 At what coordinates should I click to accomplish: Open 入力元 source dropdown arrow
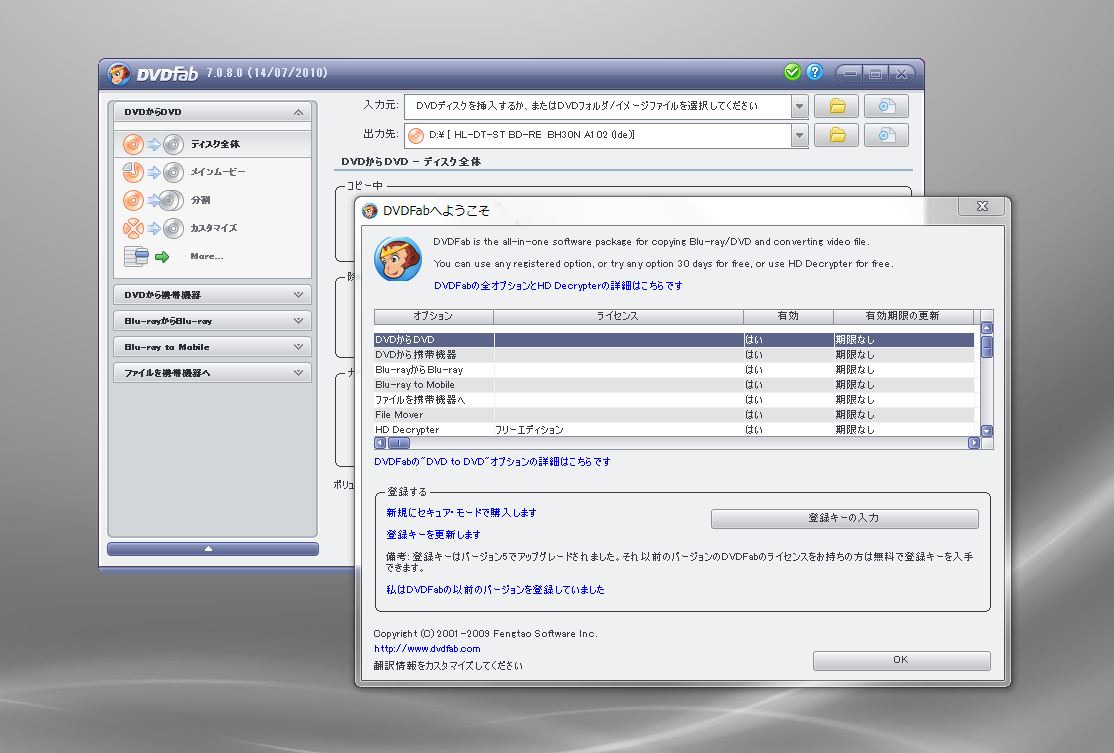[x=799, y=107]
